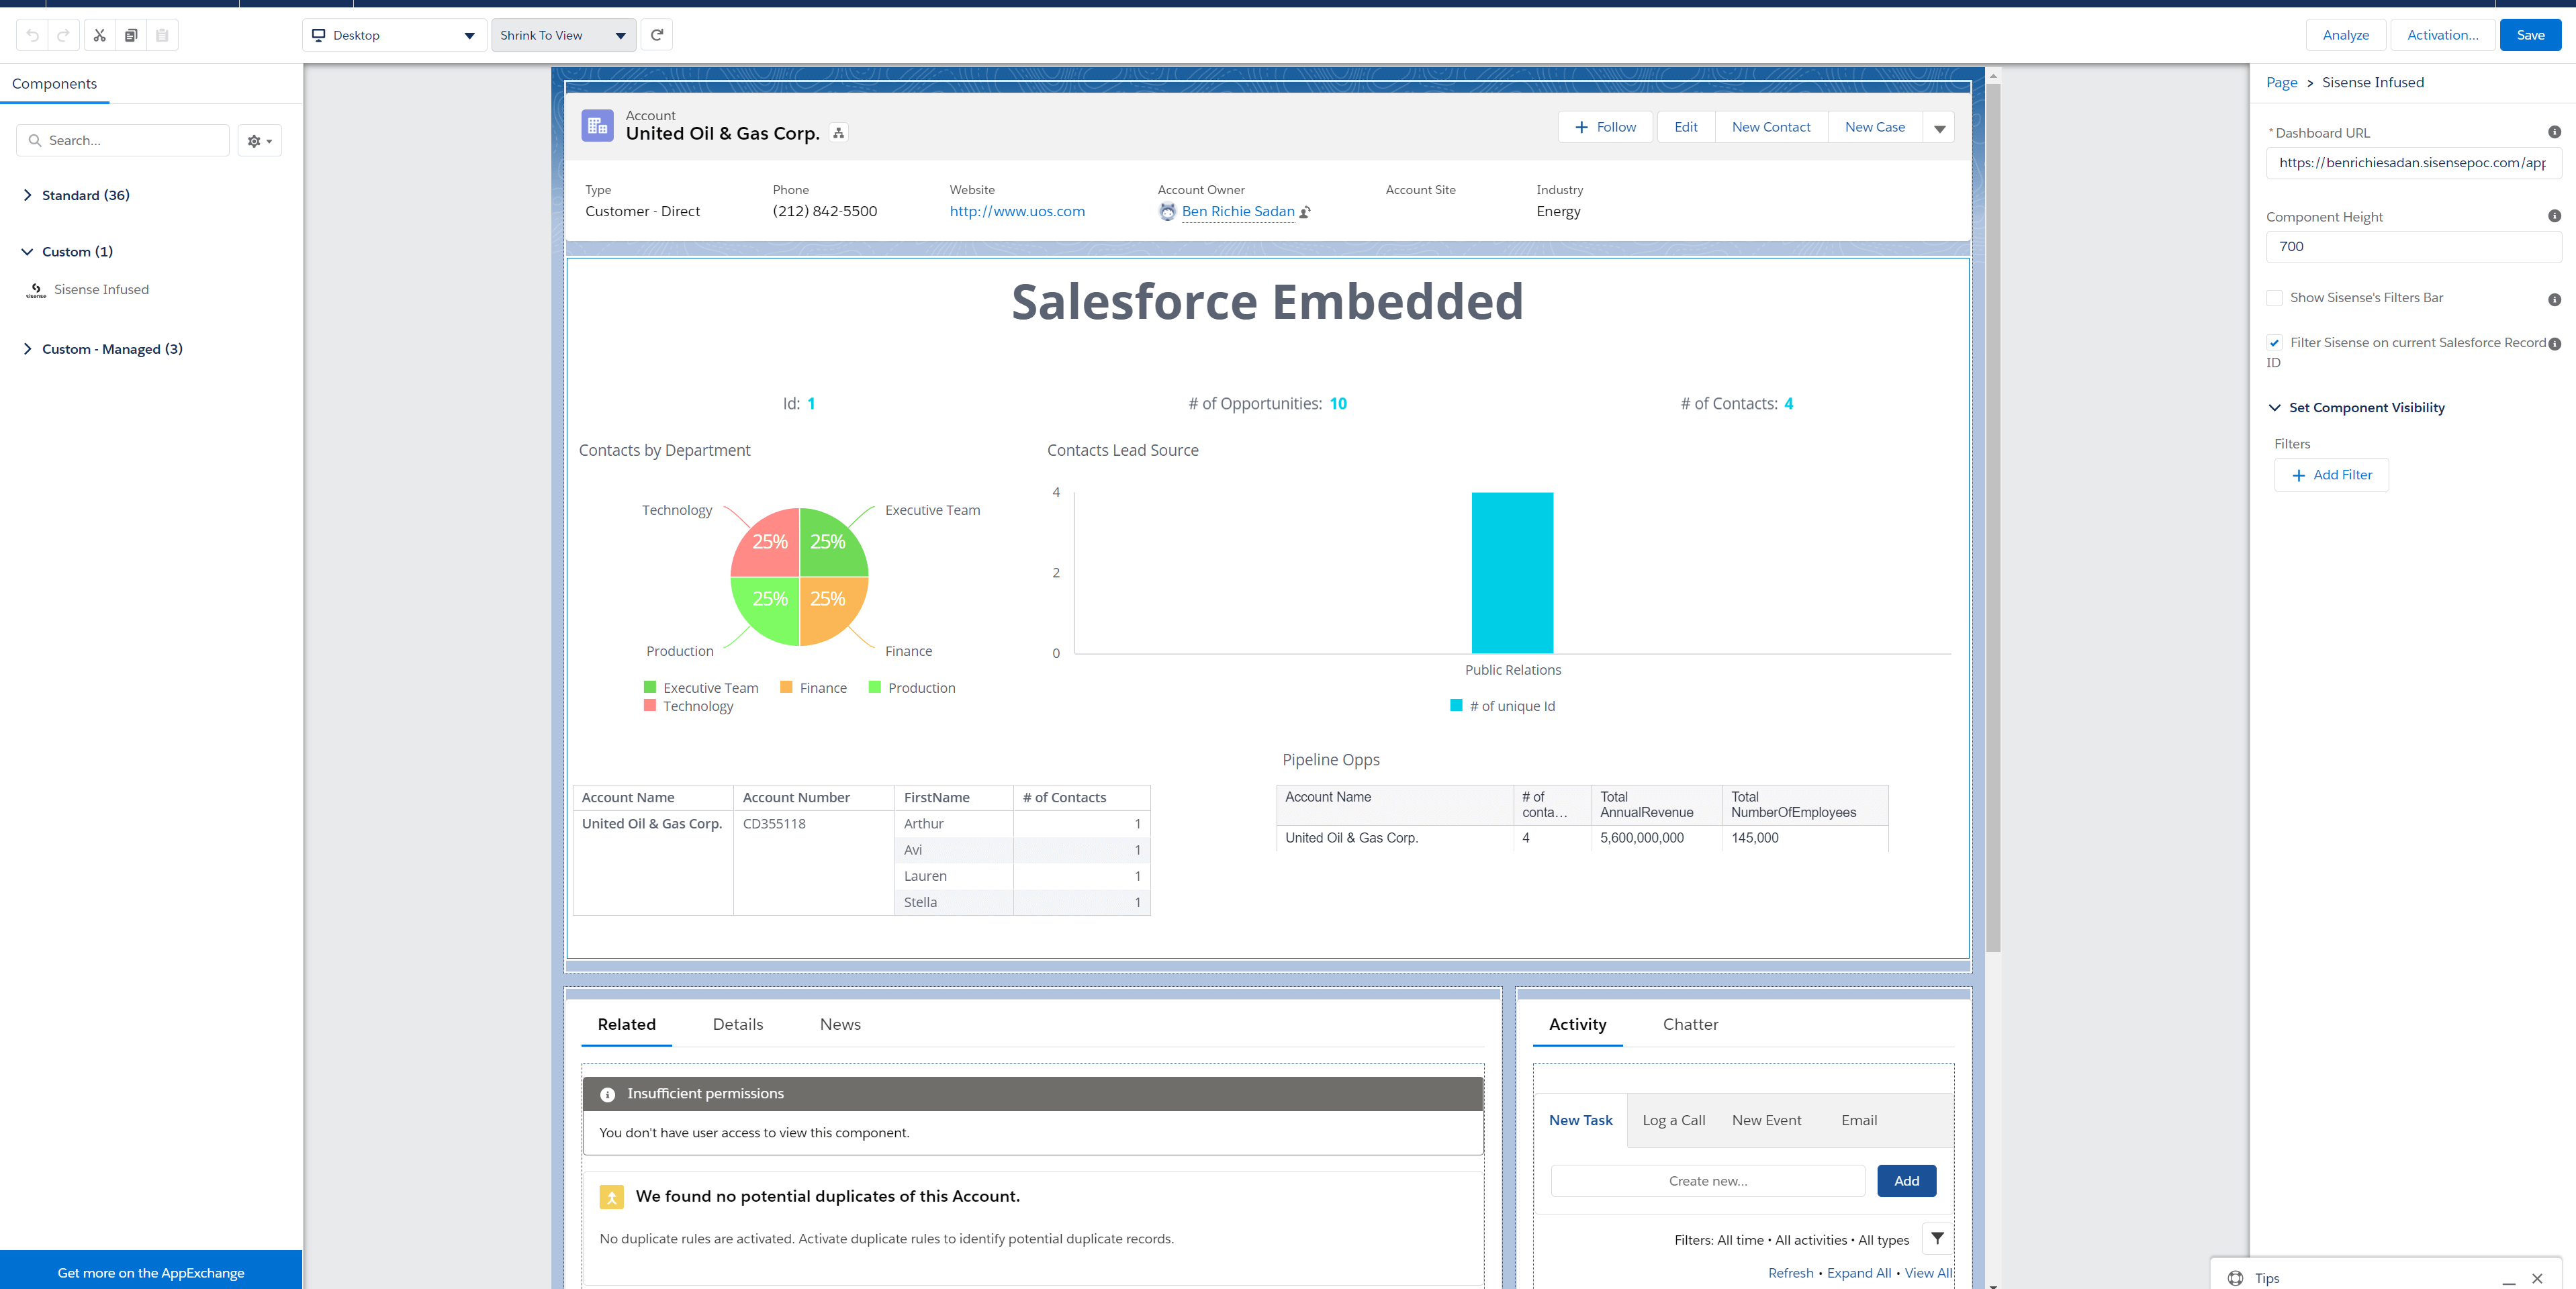This screenshot has height=1289, width=2576.
Task: Click the Dashboard URL input field
Action: click(2413, 163)
